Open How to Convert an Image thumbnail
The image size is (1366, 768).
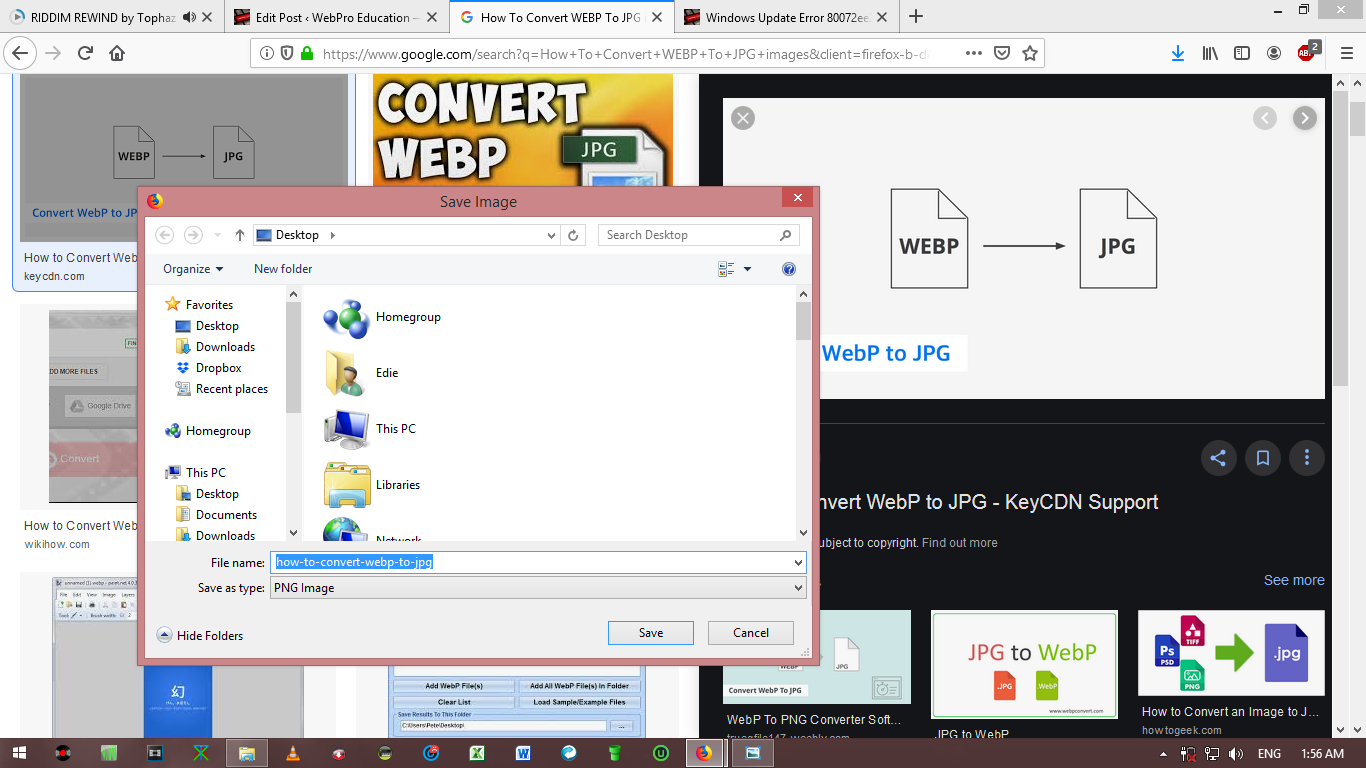[1231, 653]
